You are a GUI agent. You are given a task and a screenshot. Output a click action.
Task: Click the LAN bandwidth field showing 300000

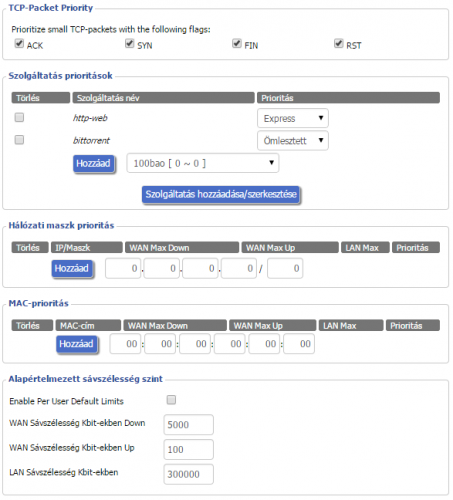(189, 474)
